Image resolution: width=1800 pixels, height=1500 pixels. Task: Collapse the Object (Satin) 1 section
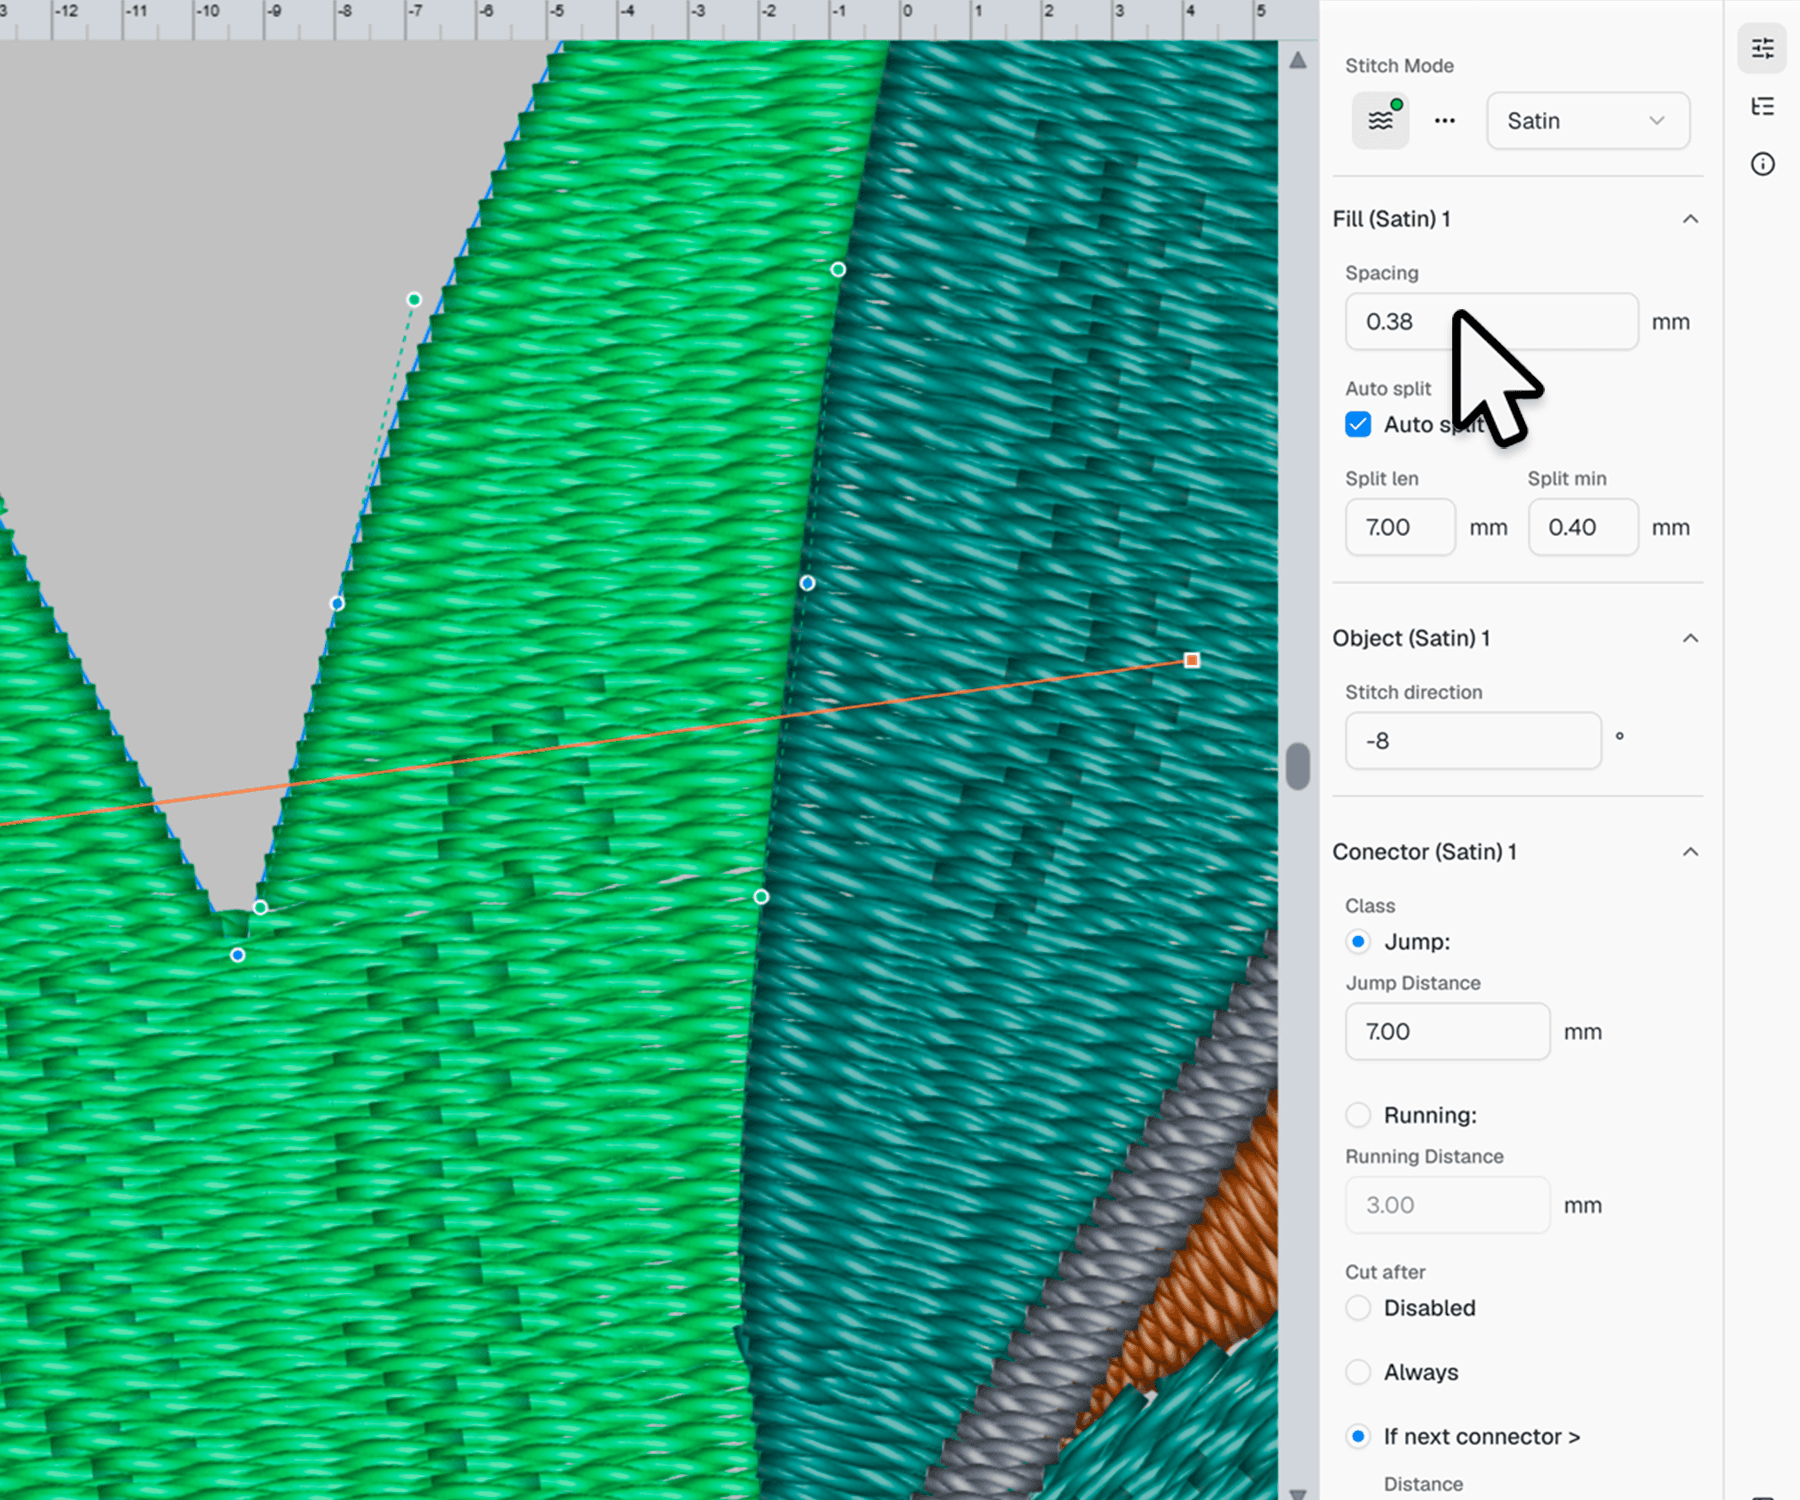[1690, 638]
